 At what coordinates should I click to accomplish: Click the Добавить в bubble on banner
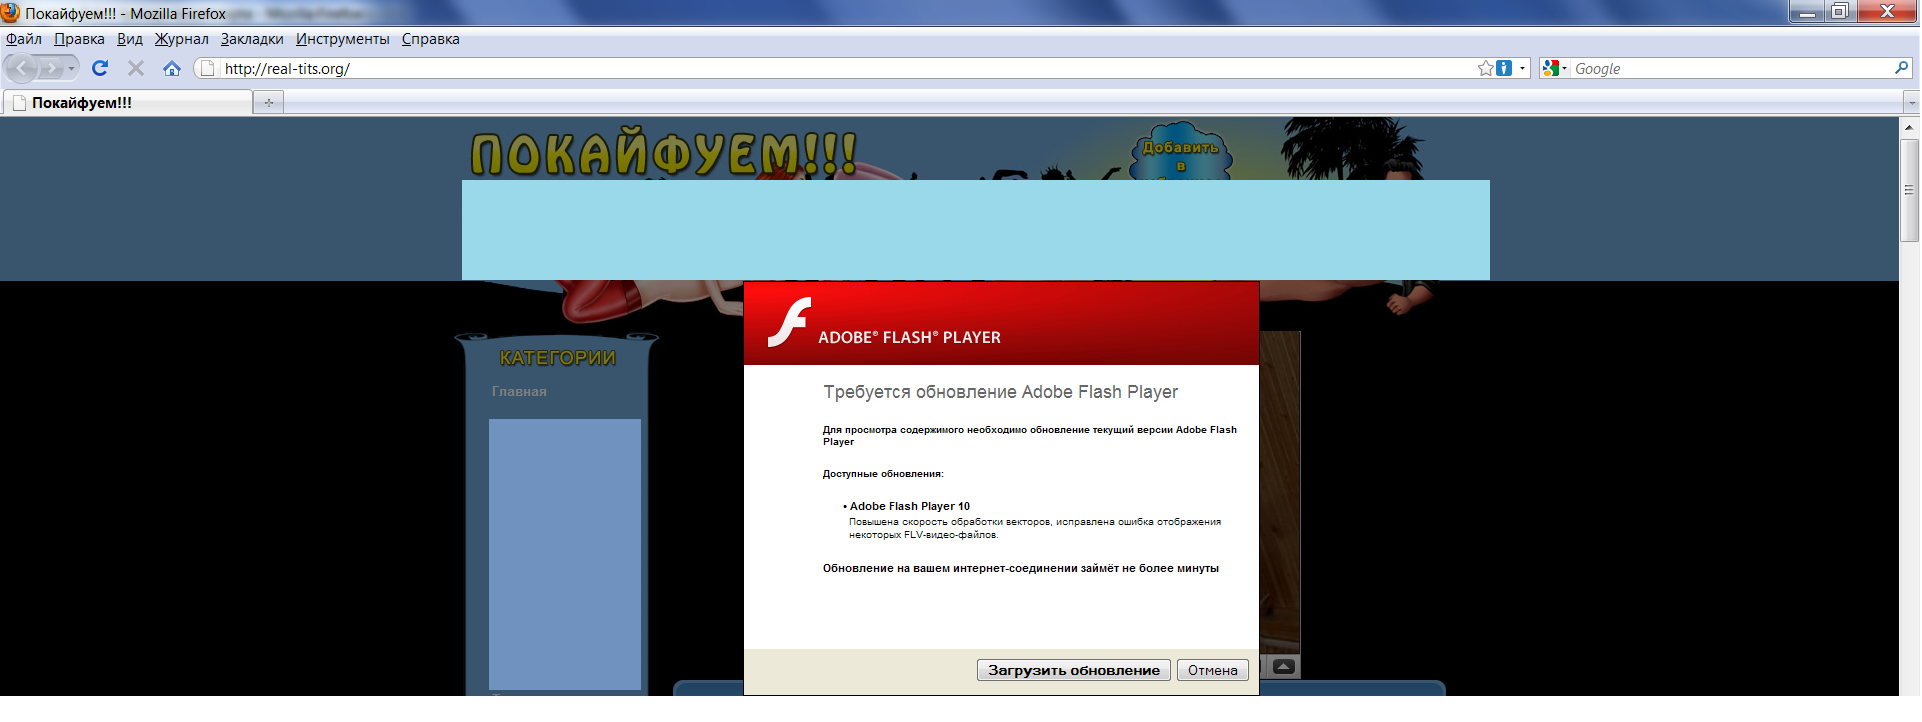(1181, 152)
